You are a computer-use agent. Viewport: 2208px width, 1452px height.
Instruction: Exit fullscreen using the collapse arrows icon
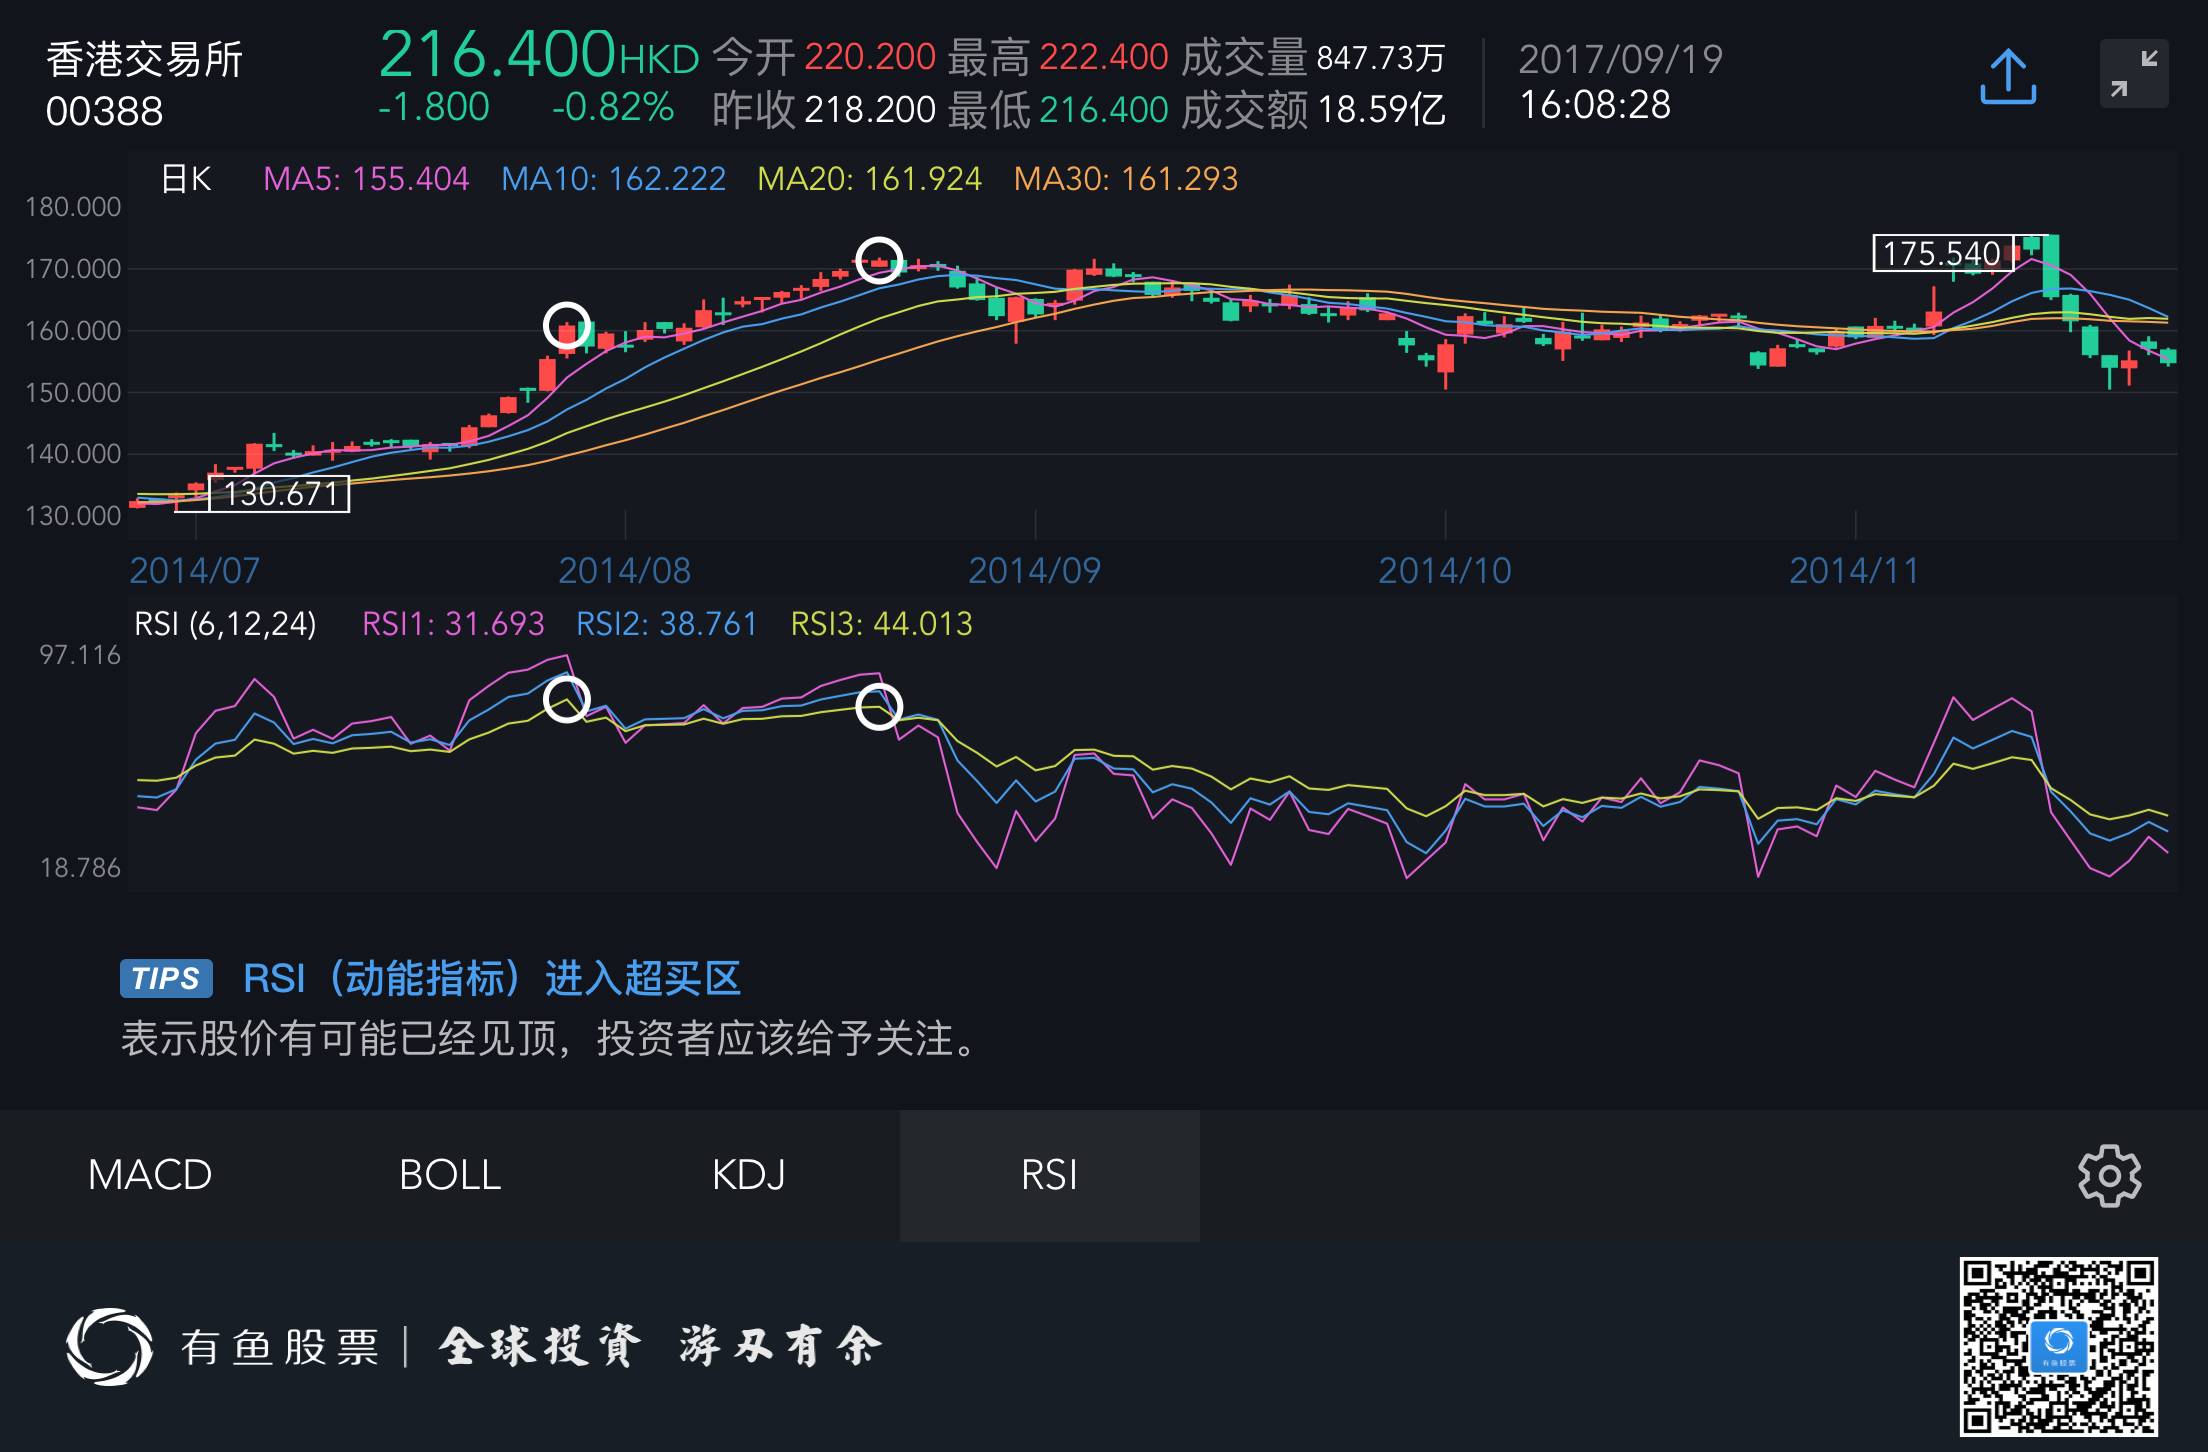point(2134,74)
